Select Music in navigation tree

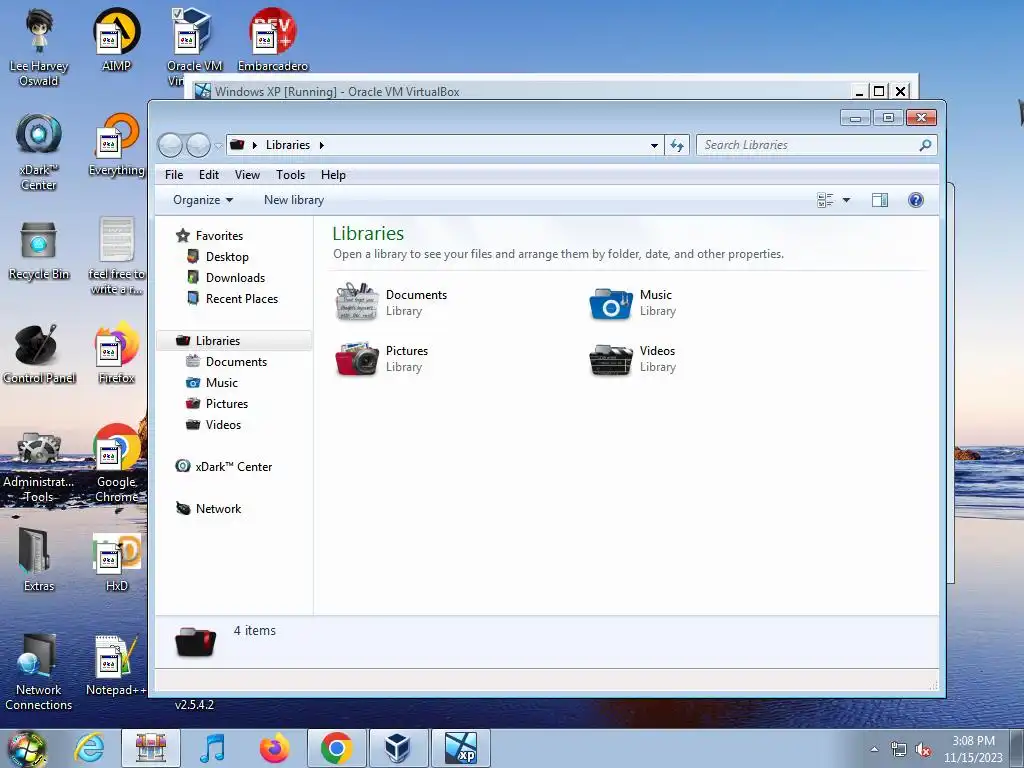pyautogui.click(x=212, y=383)
